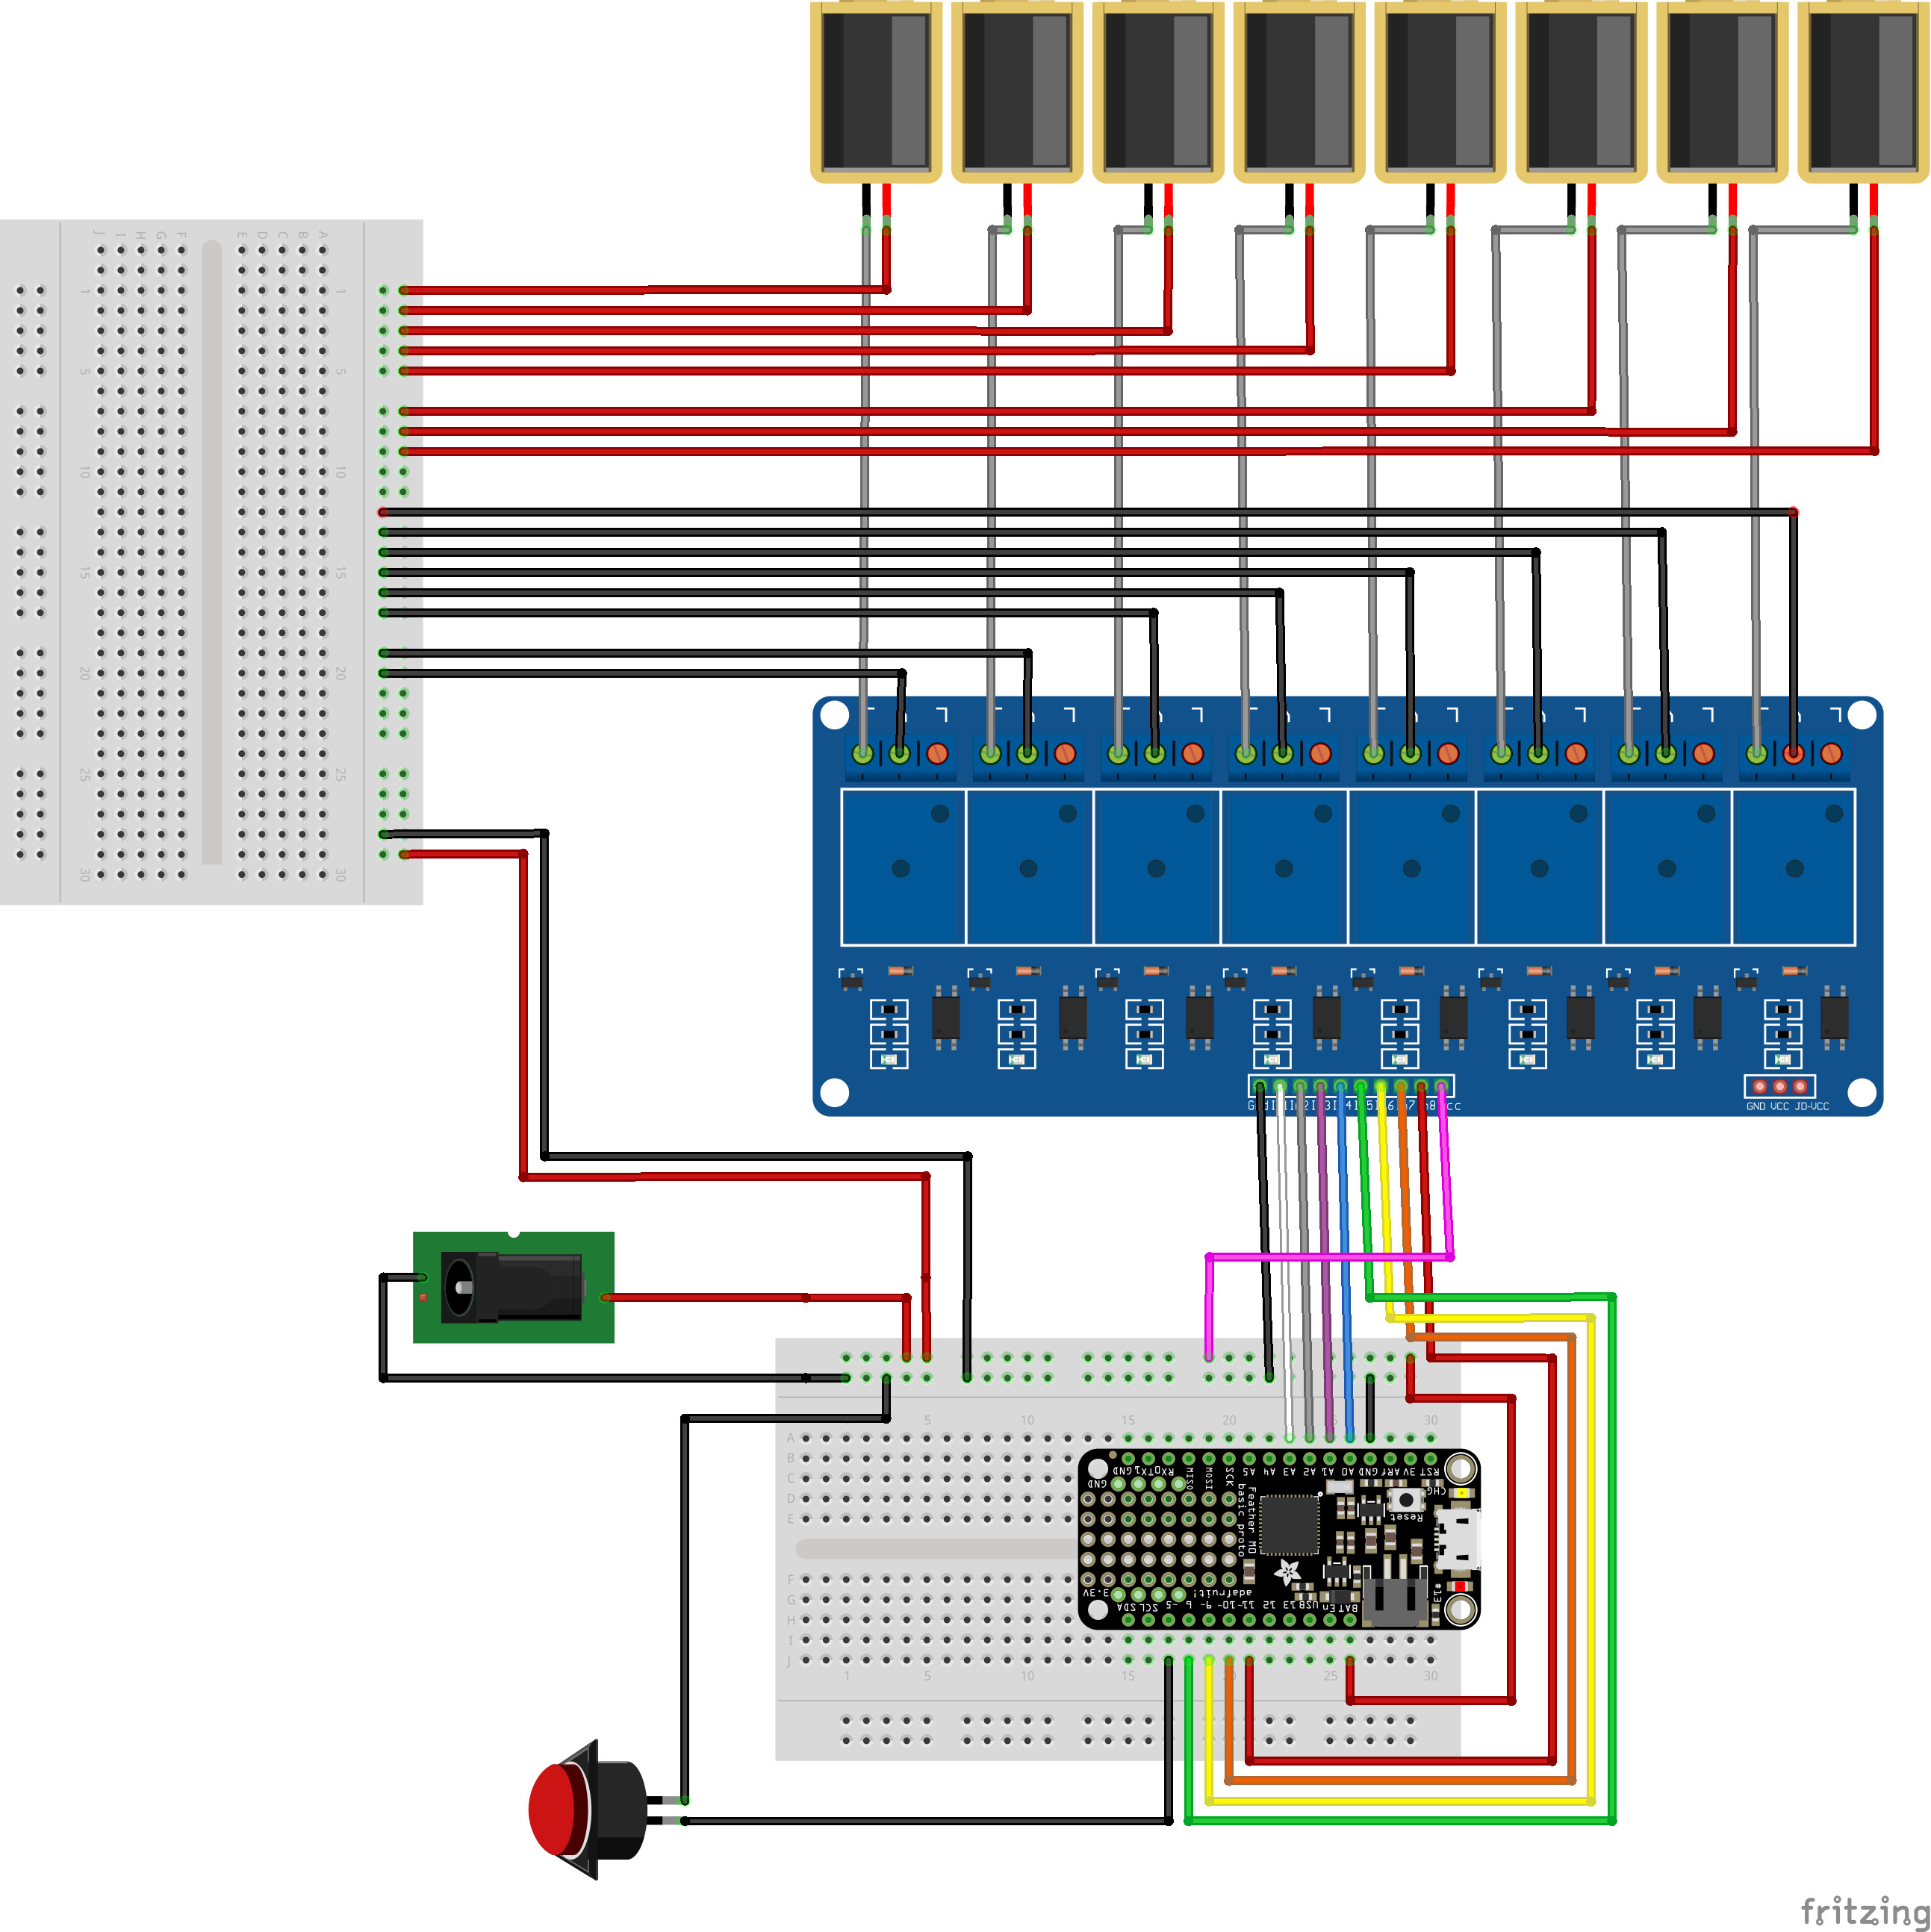The image size is (1931, 1932).
Task: Click the Adafruit flower logo on Feather
Action: [x=1288, y=1572]
